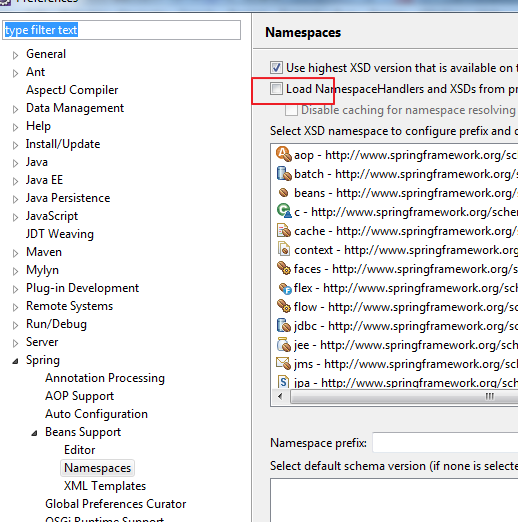
Task: Enable Load NamespaceHandlers and XSDs checkbox
Action: (276, 89)
